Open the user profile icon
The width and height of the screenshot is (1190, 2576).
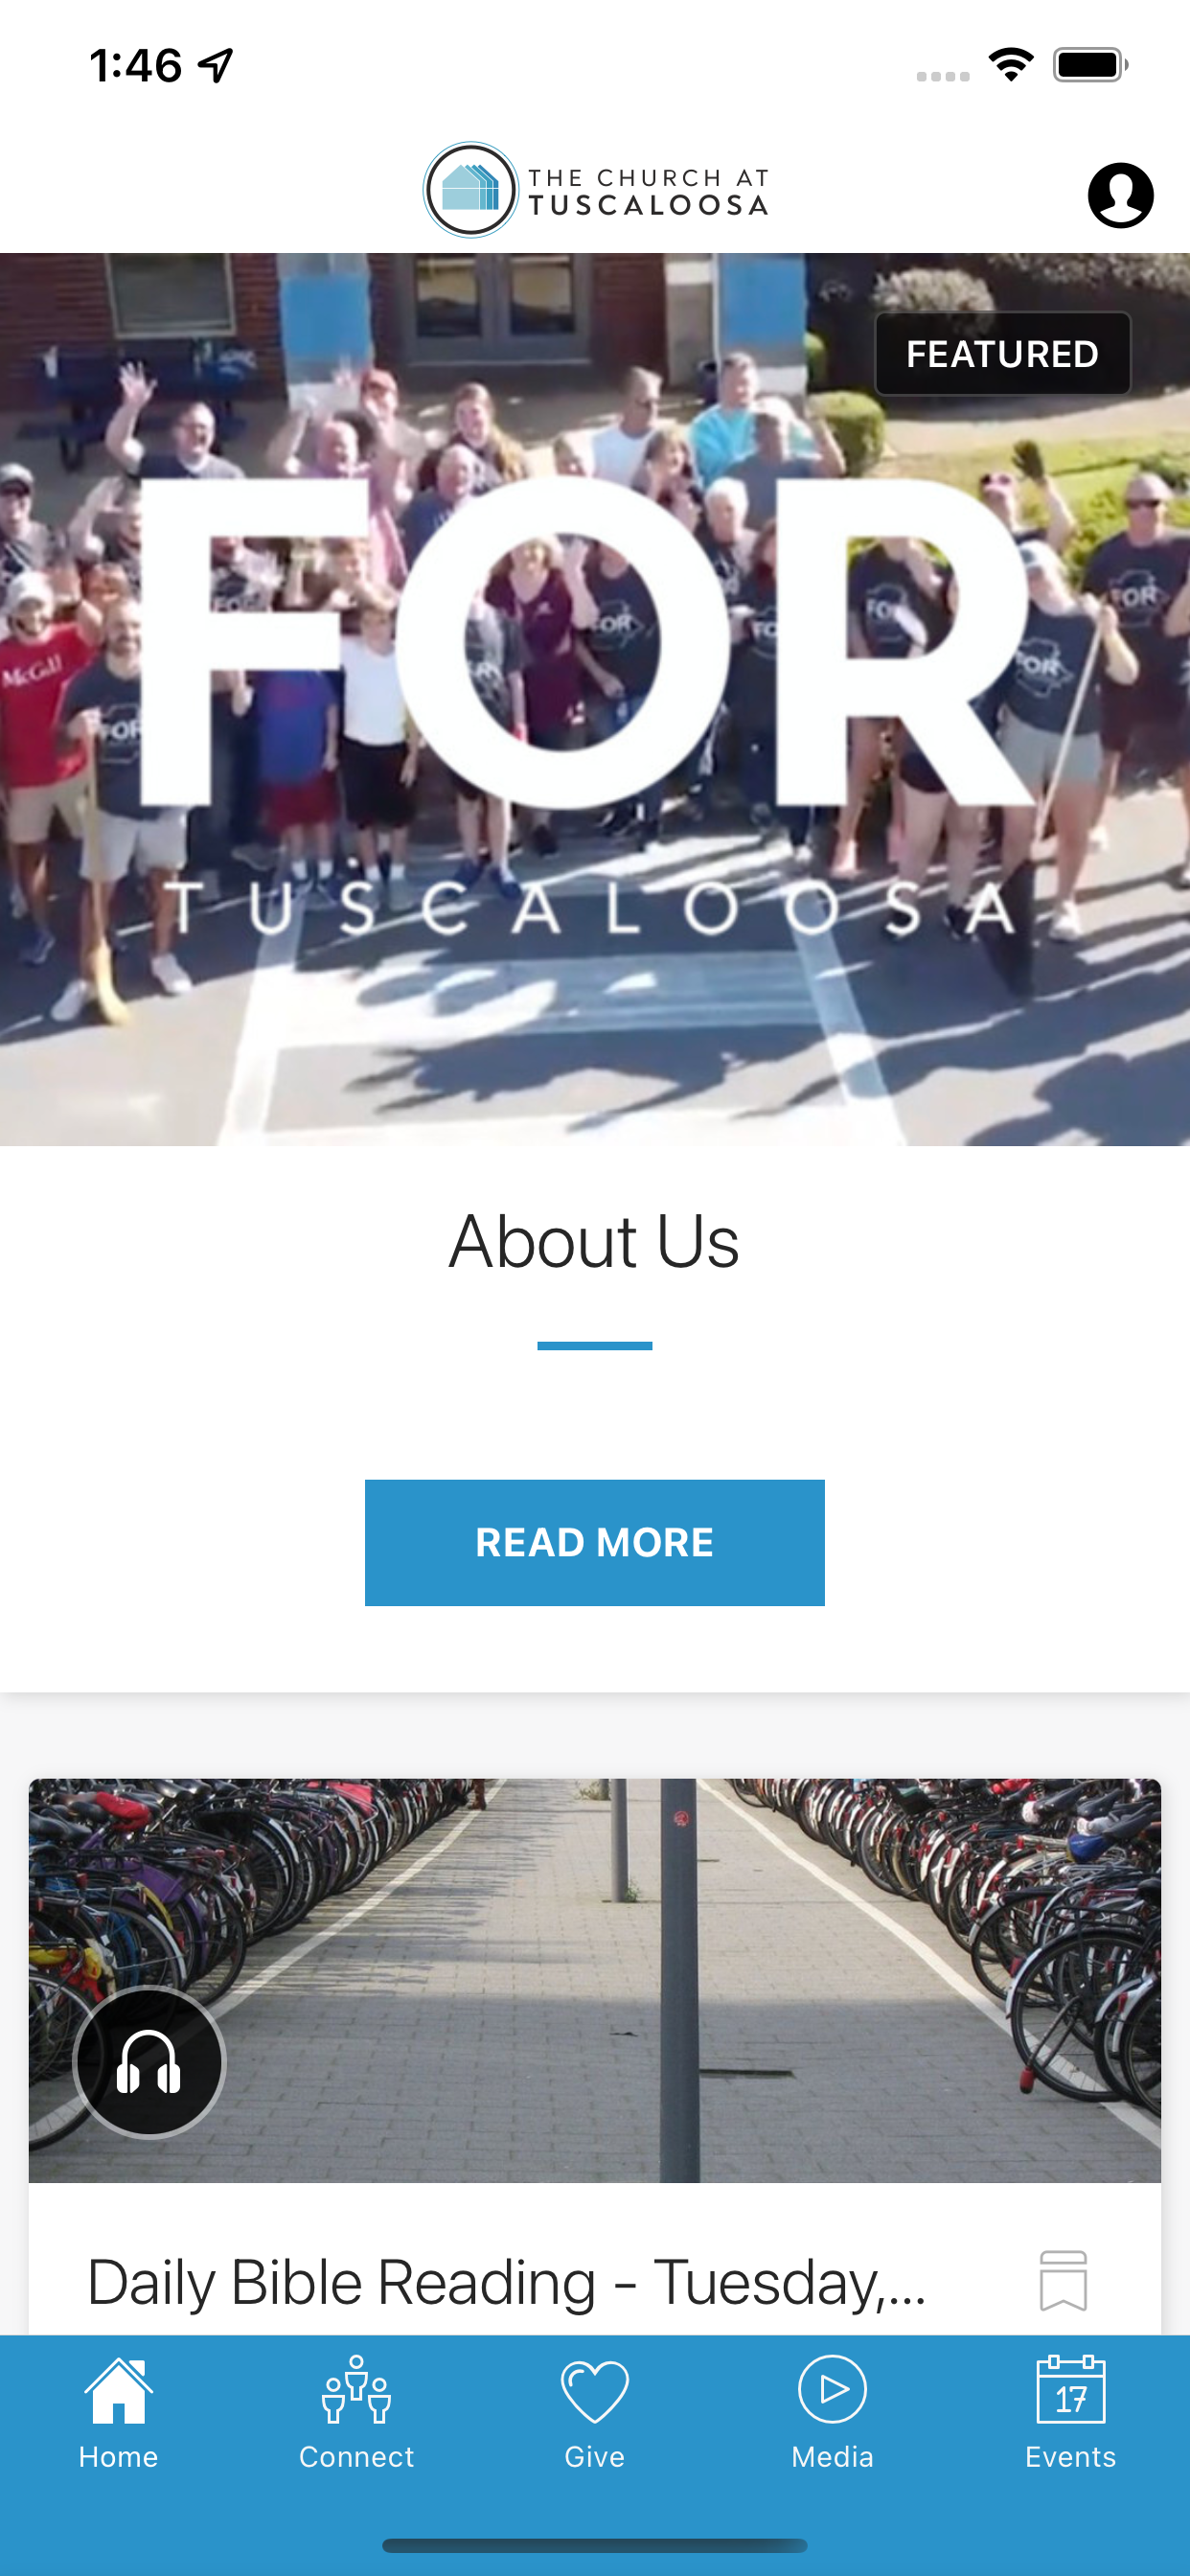point(1120,195)
